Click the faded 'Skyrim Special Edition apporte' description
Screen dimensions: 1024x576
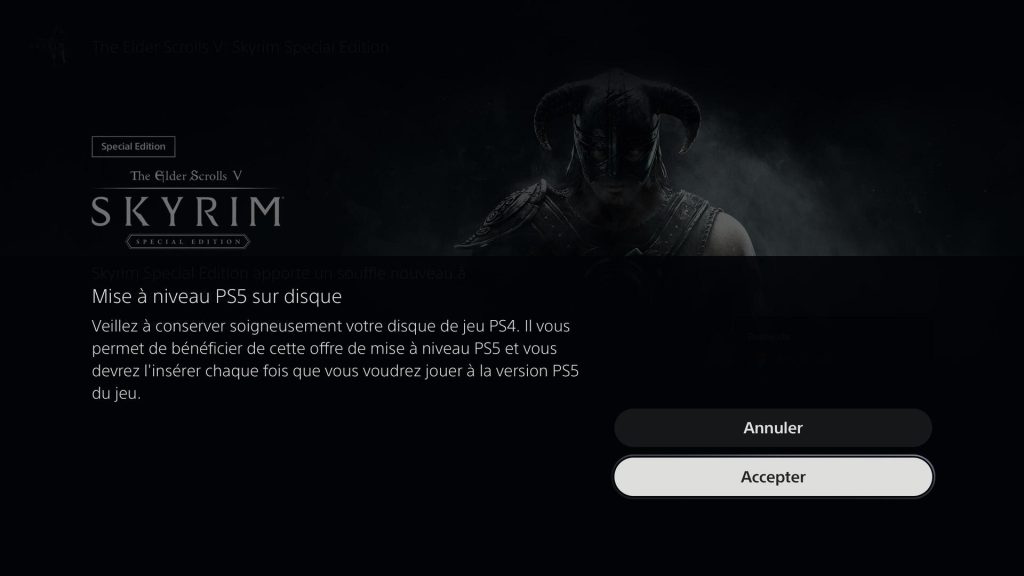pos(278,273)
